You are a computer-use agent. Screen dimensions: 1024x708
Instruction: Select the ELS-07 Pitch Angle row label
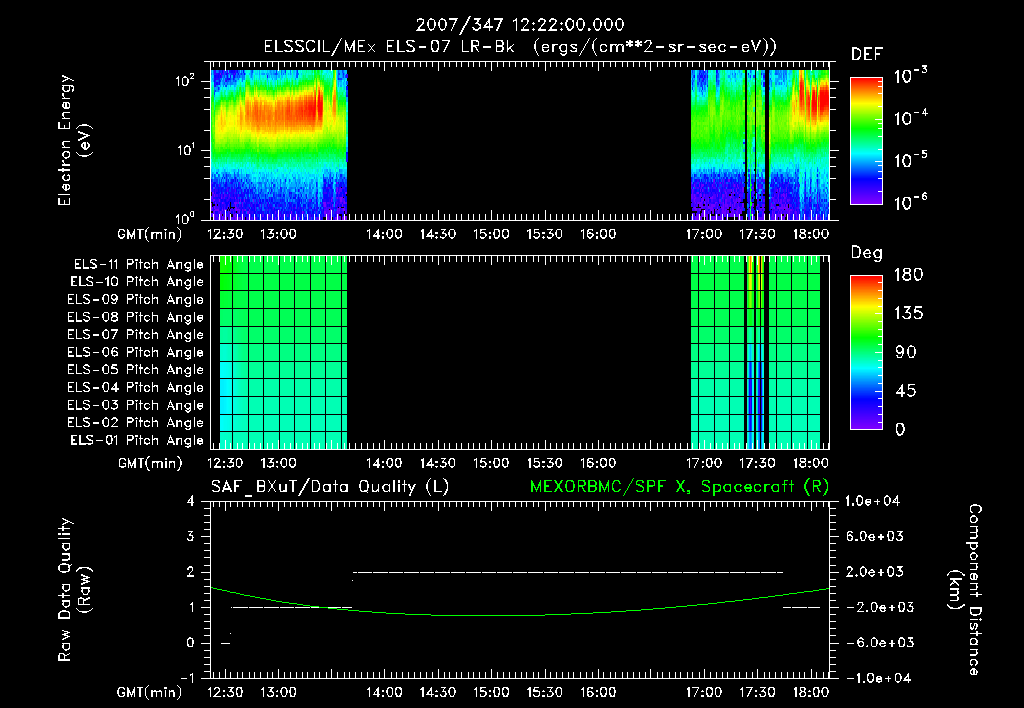pos(136,334)
